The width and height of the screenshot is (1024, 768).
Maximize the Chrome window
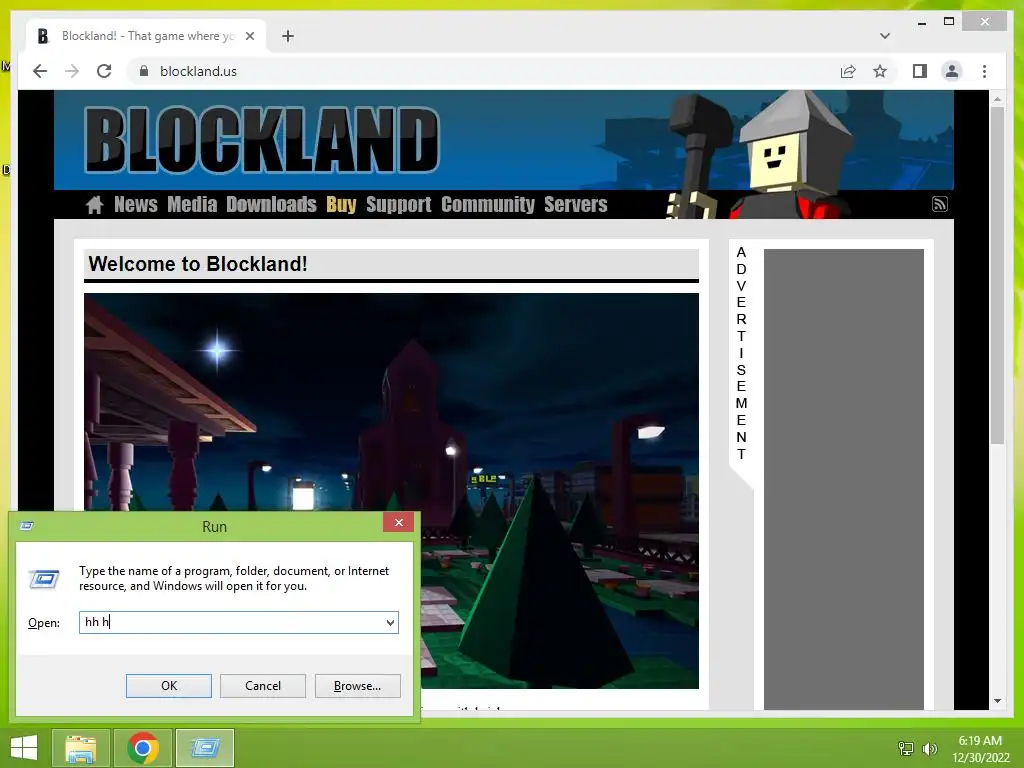(x=949, y=22)
